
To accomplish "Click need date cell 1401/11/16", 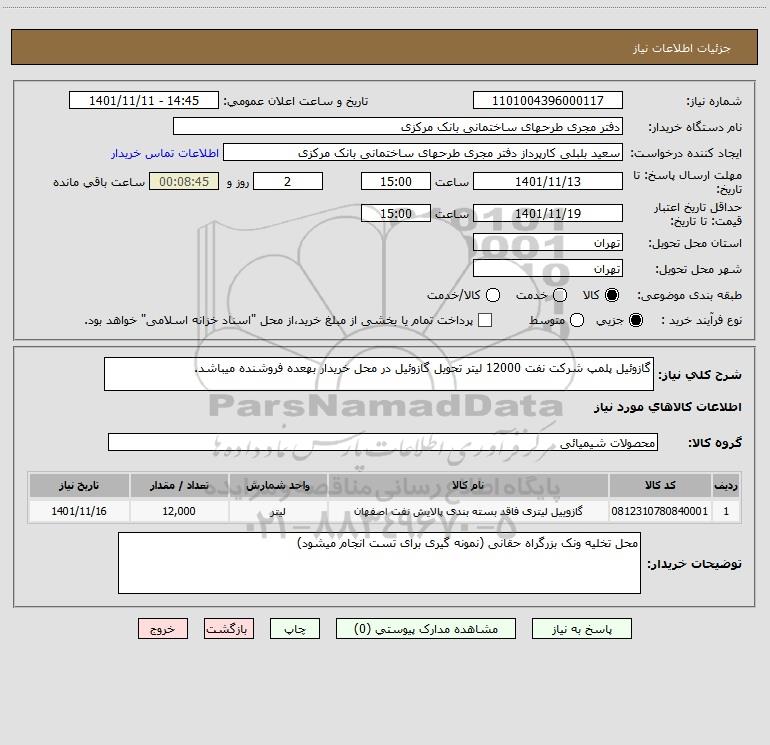I will pyautogui.click(x=79, y=511).
